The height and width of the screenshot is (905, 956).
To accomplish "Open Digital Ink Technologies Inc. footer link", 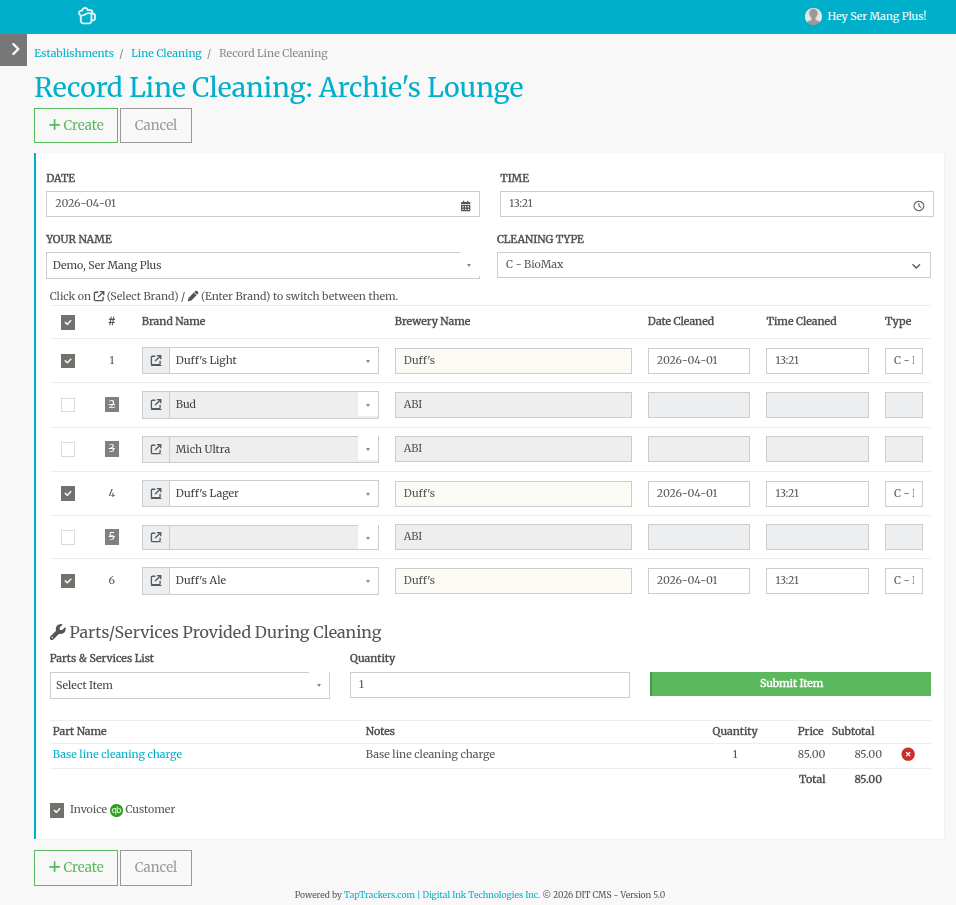I will pos(481,895).
